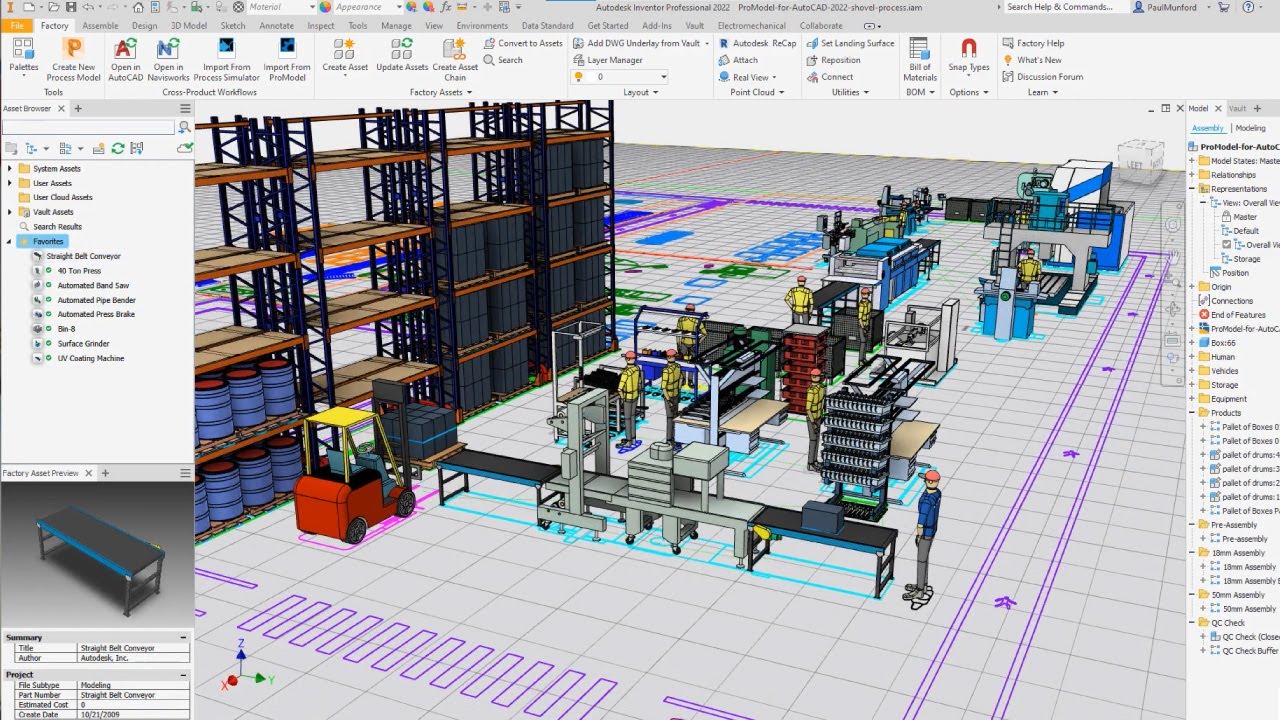
Task: Expand the System Assets folder
Action: pyautogui.click(x=11, y=168)
